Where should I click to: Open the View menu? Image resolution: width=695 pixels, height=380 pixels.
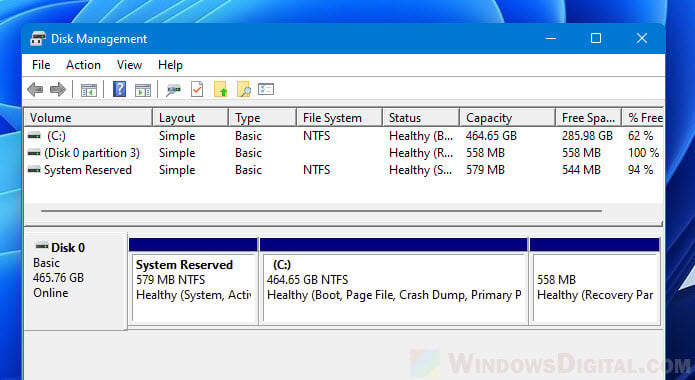pos(129,65)
